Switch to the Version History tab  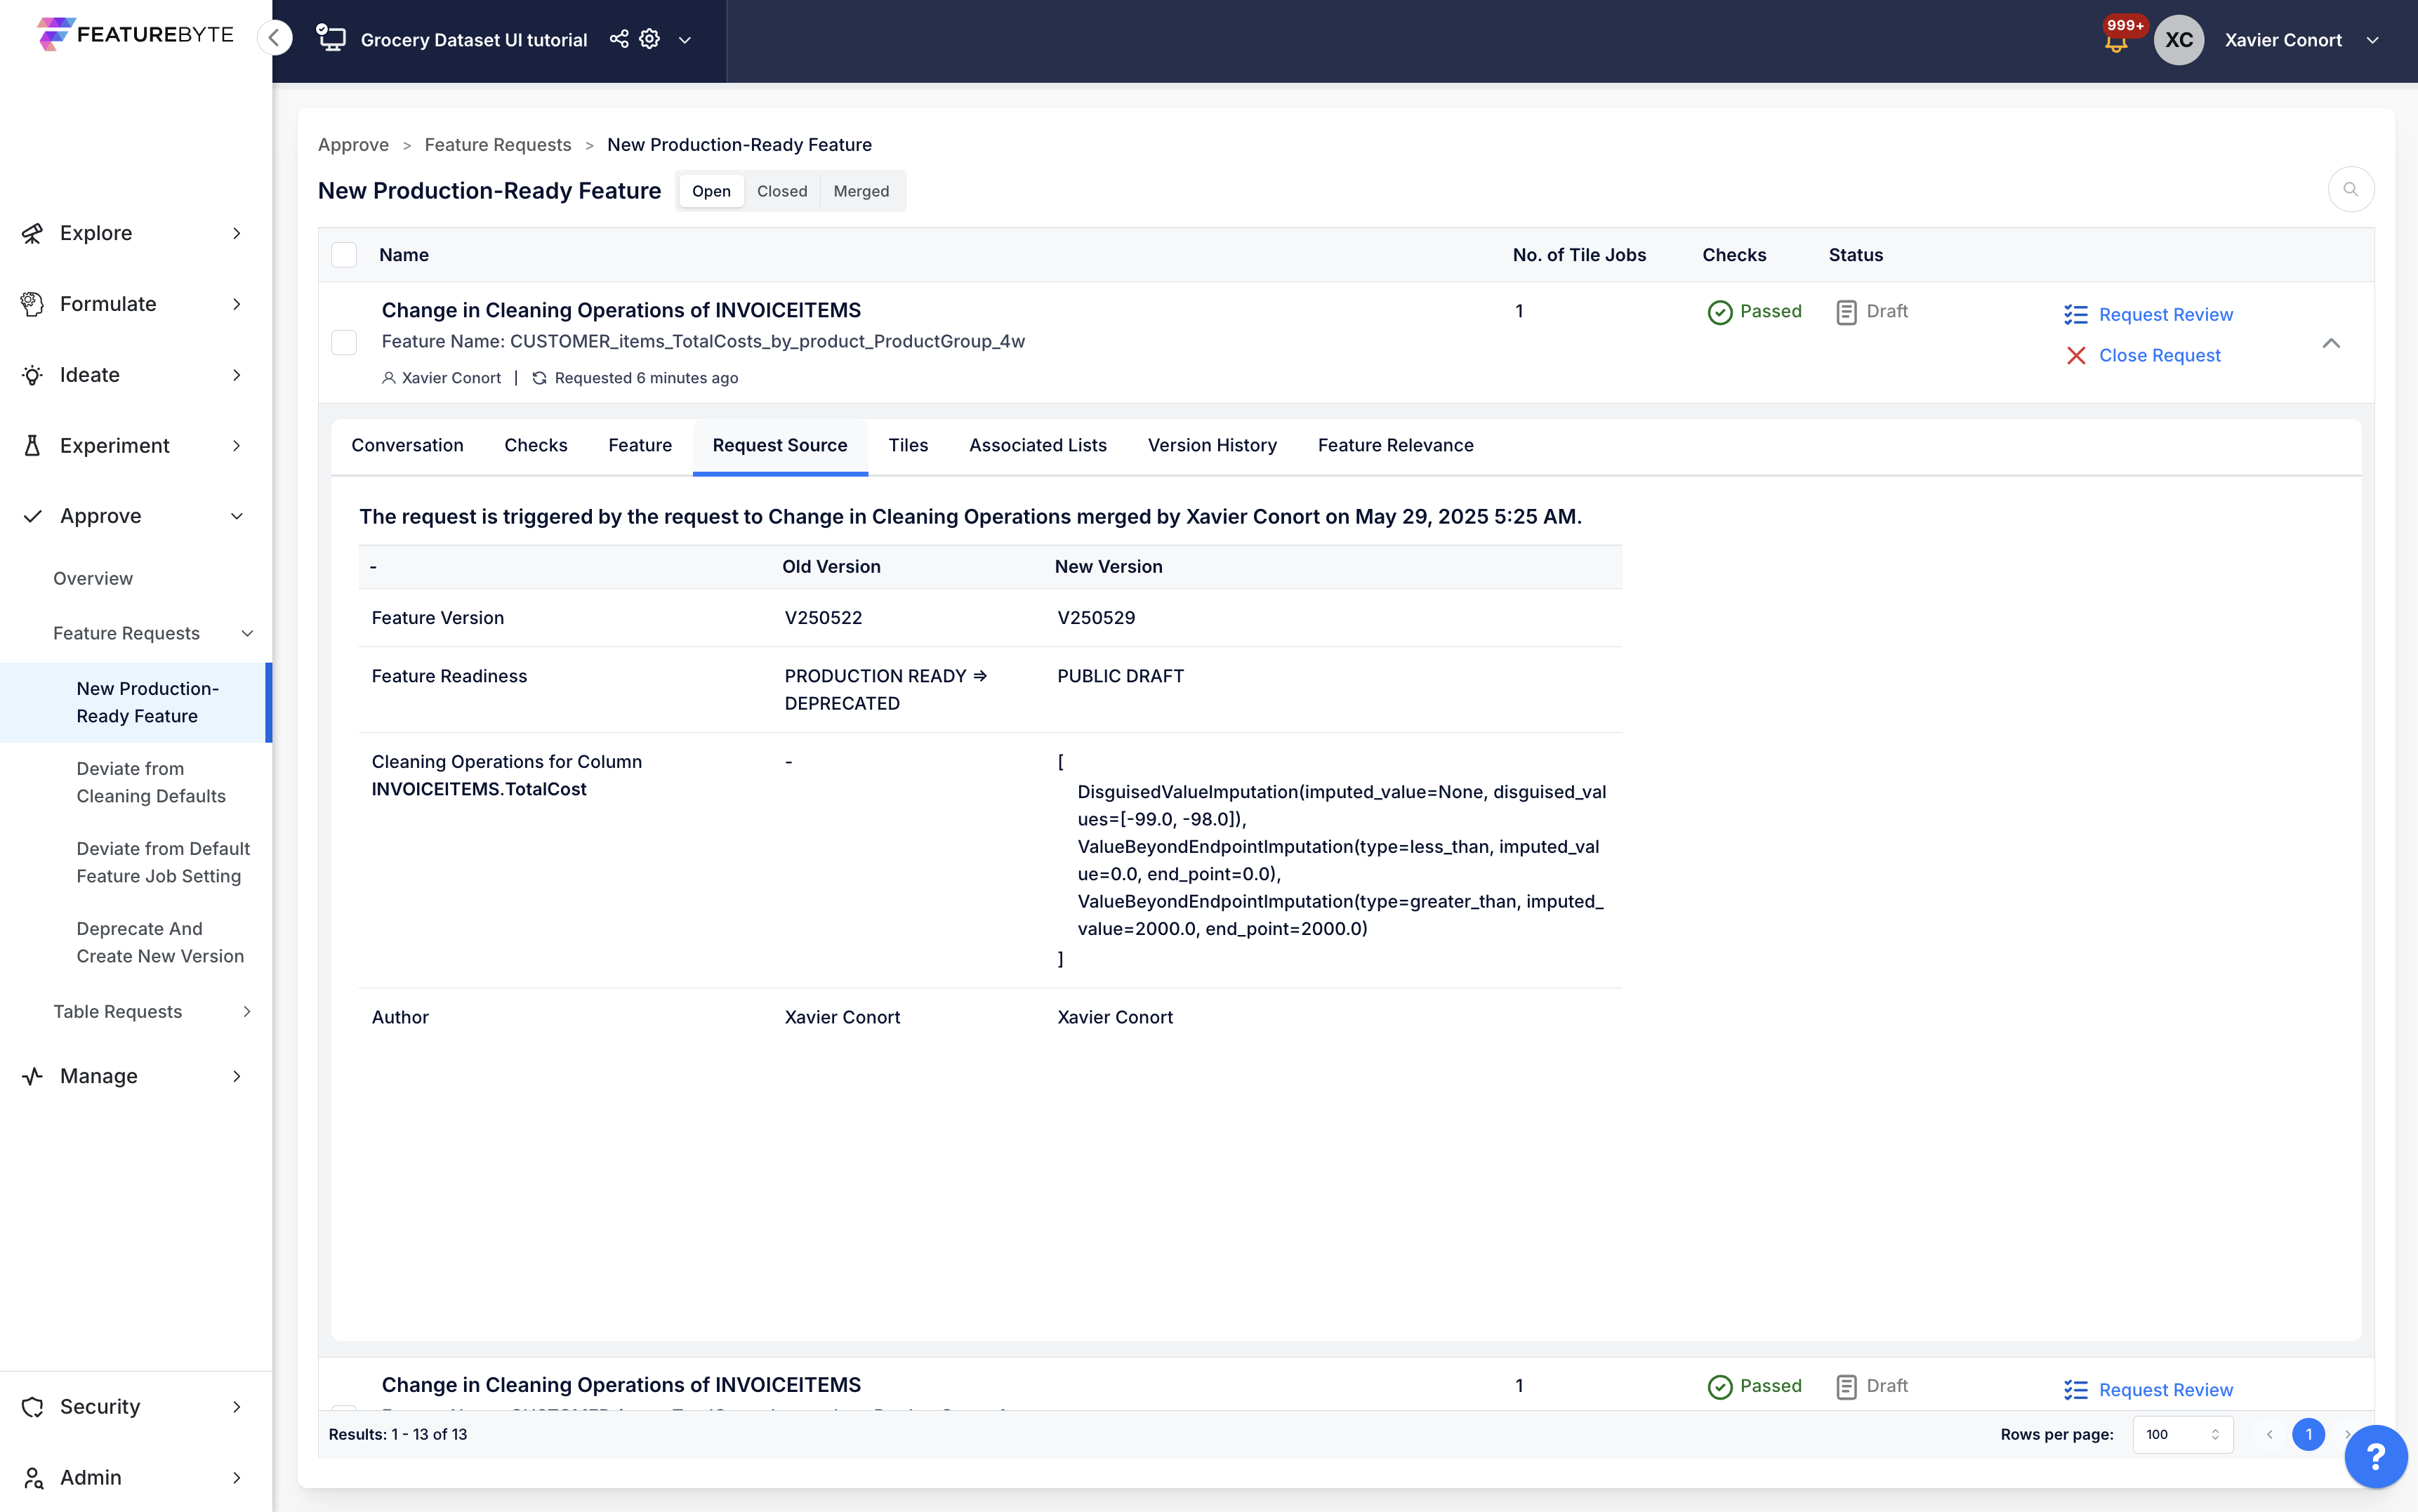point(1212,445)
